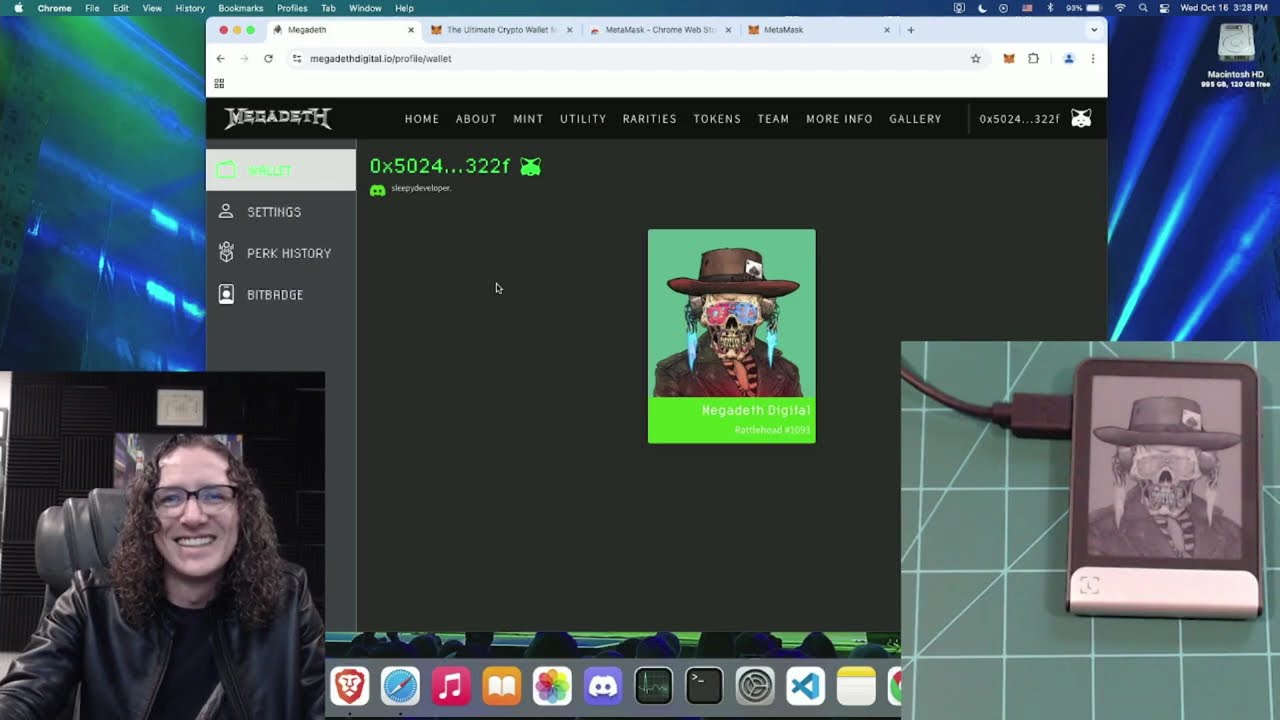Screen dimensions: 1280x720
Task: Open the RARITIES nav link
Action: (x=650, y=119)
